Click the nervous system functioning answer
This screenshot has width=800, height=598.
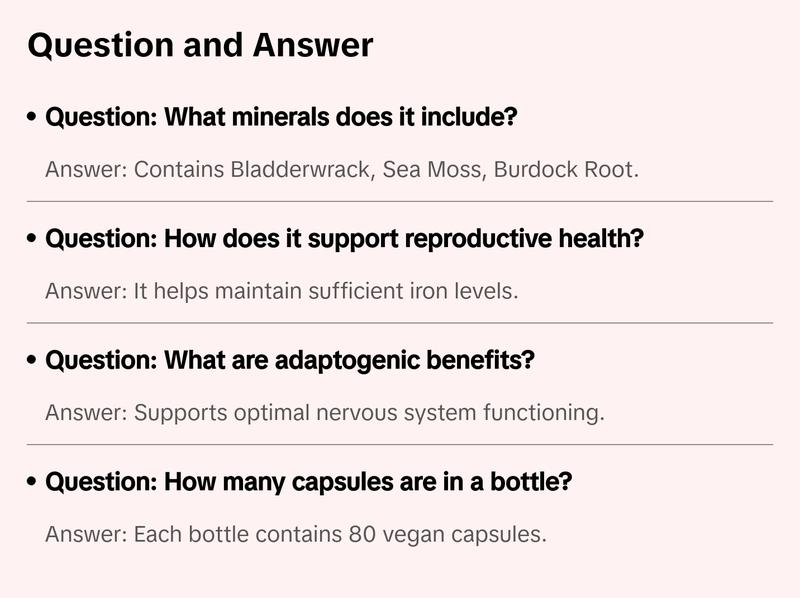(325, 412)
